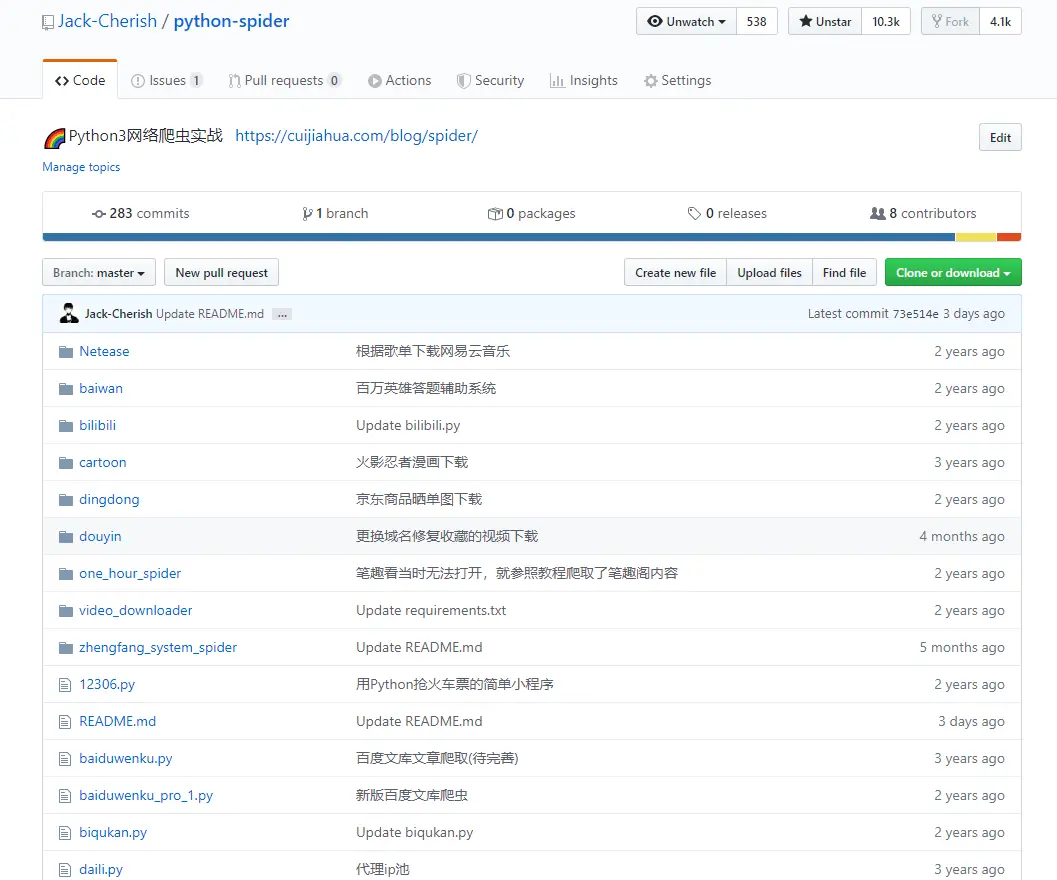
Task: Open the Actions tab icon
Action: 375,81
